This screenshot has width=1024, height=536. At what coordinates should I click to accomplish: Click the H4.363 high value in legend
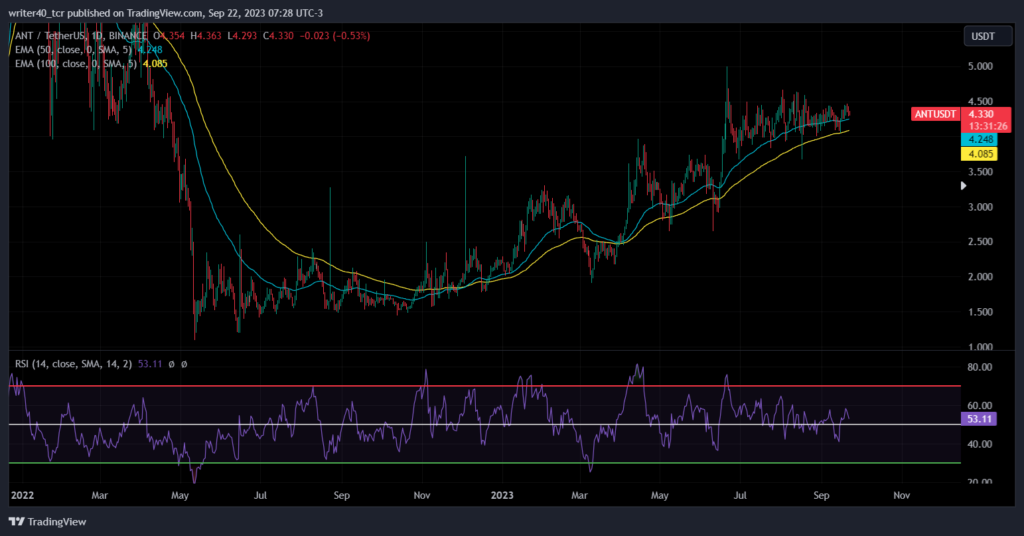pyautogui.click(x=206, y=36)
